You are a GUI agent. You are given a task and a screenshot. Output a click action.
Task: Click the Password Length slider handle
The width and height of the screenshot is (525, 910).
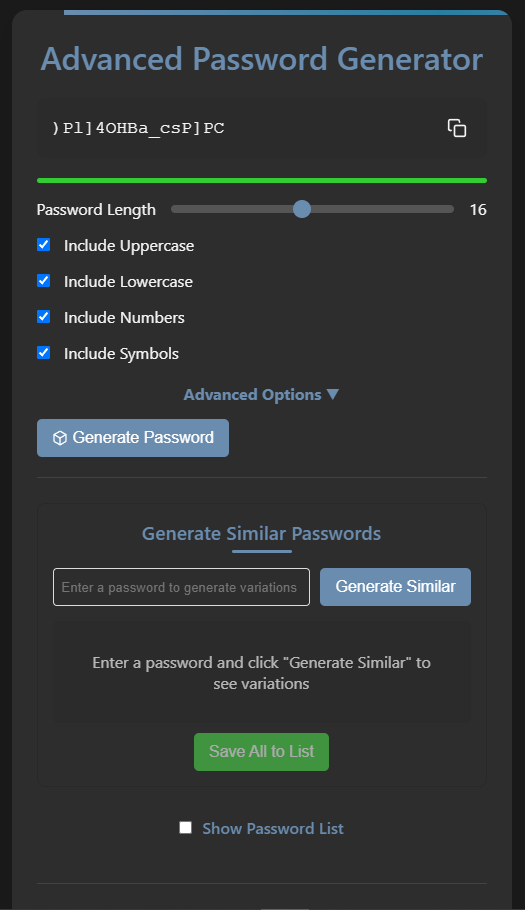click(x=302, y=209)
